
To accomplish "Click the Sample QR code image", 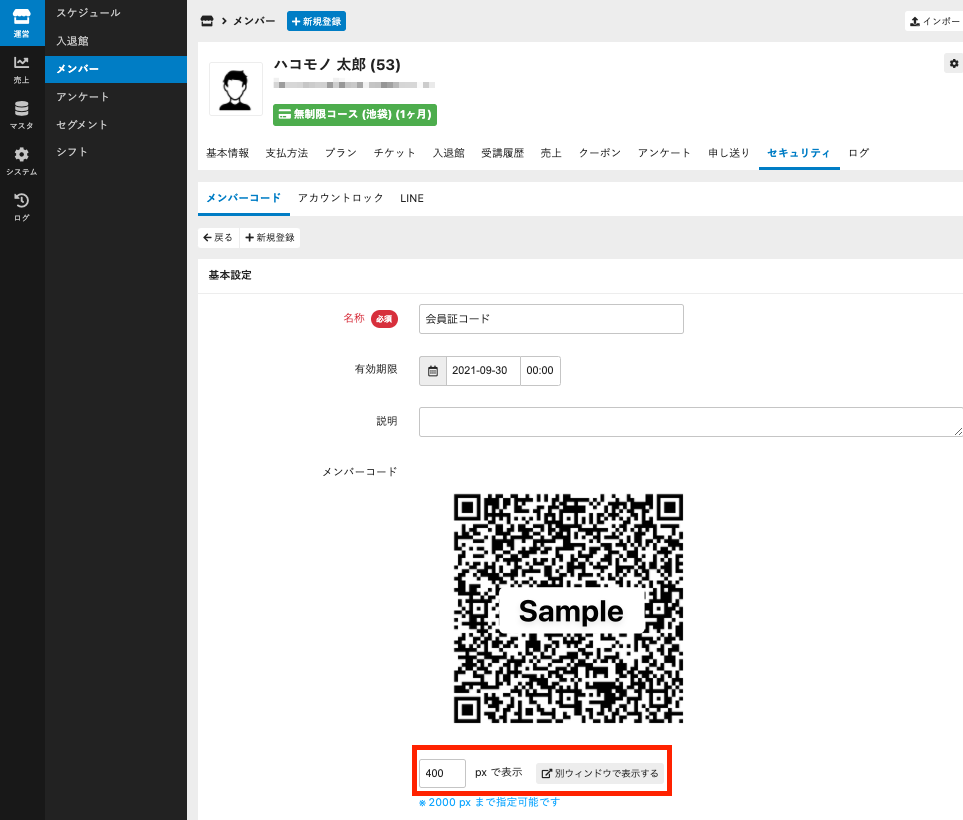I will (568, 608).
